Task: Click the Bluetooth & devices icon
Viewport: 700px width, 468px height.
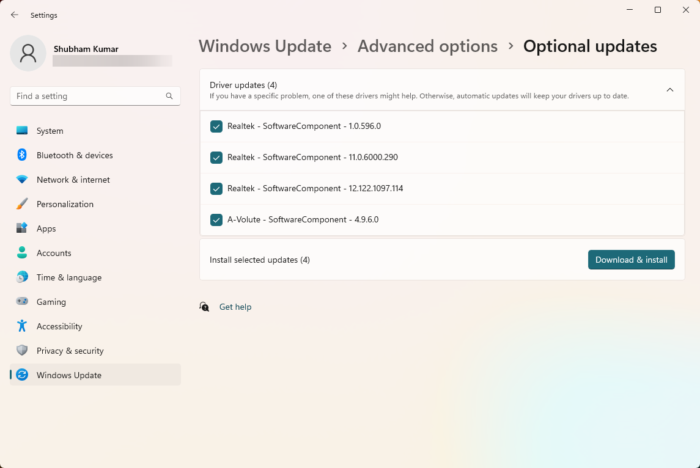Action: [x=22, y=155]
